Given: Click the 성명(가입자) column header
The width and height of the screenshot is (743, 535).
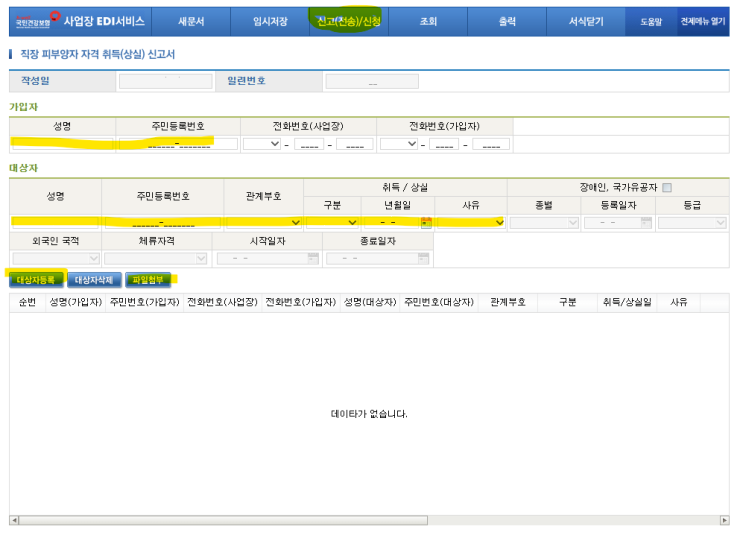Looking at the screenshot, I should click(x=76, y=302).
